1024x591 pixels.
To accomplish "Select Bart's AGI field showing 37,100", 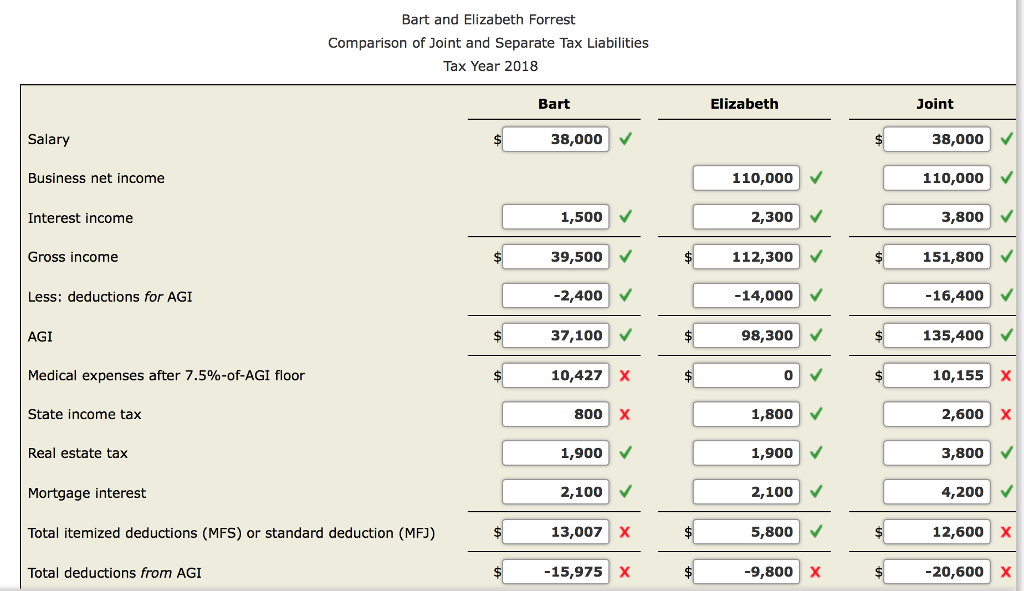I will tap(555, 336).
